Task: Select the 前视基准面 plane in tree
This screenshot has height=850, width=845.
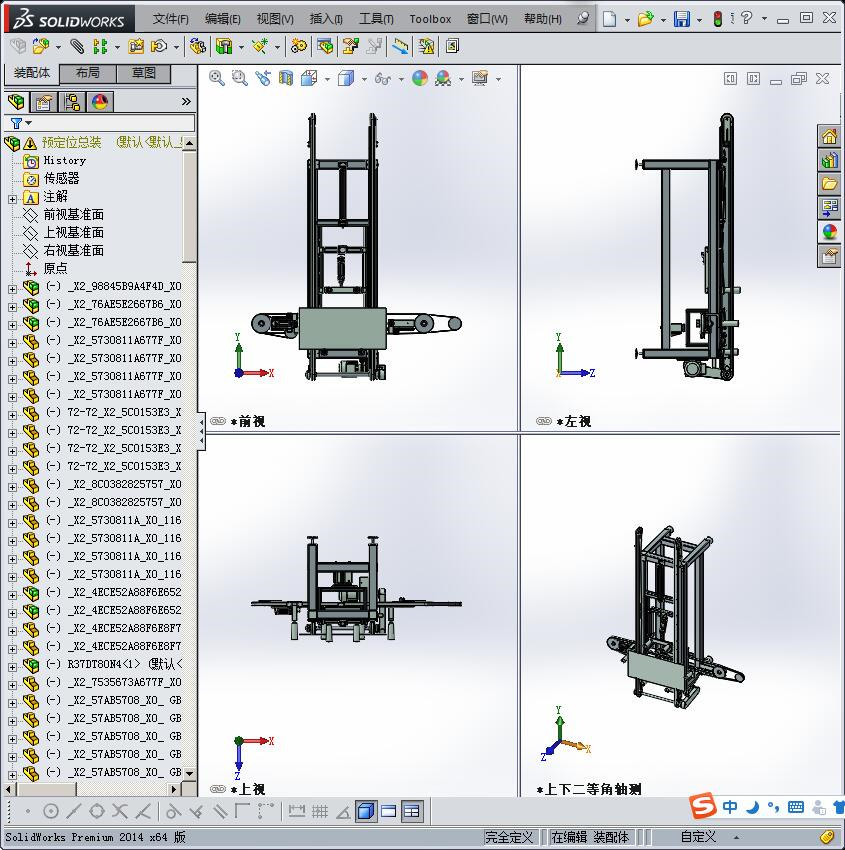Action: coord(73,215)
